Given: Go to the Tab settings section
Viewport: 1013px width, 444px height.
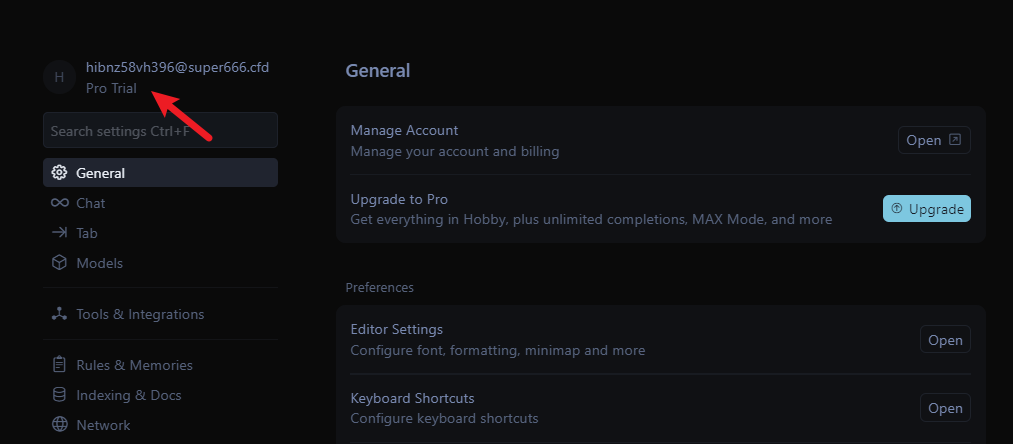Looking at the screenshot, I should coord(87,233).
